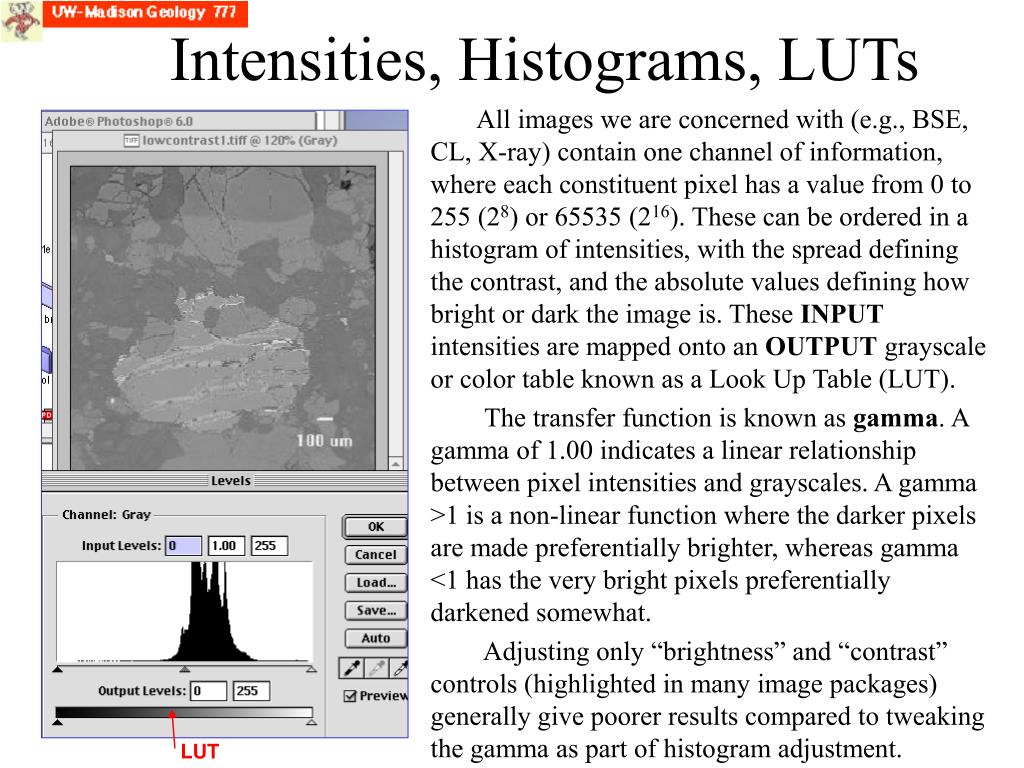Click the UW-Madison Geology 777 banner
The height and width of the screenshot is (768, 1024).
coord(145,13)
